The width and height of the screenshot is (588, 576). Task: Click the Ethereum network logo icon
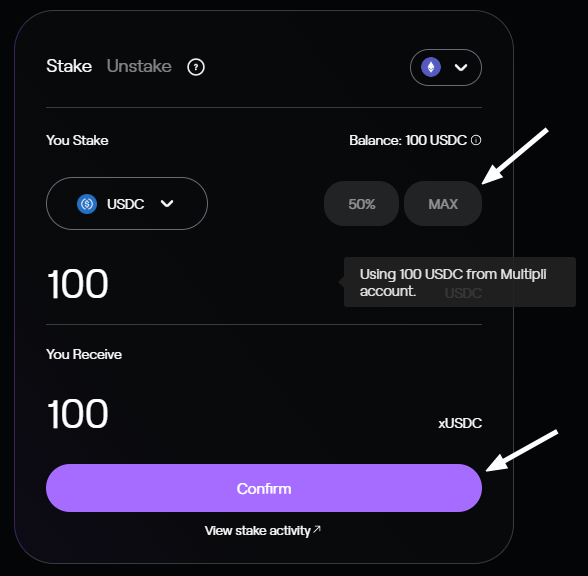click(431, 67)
